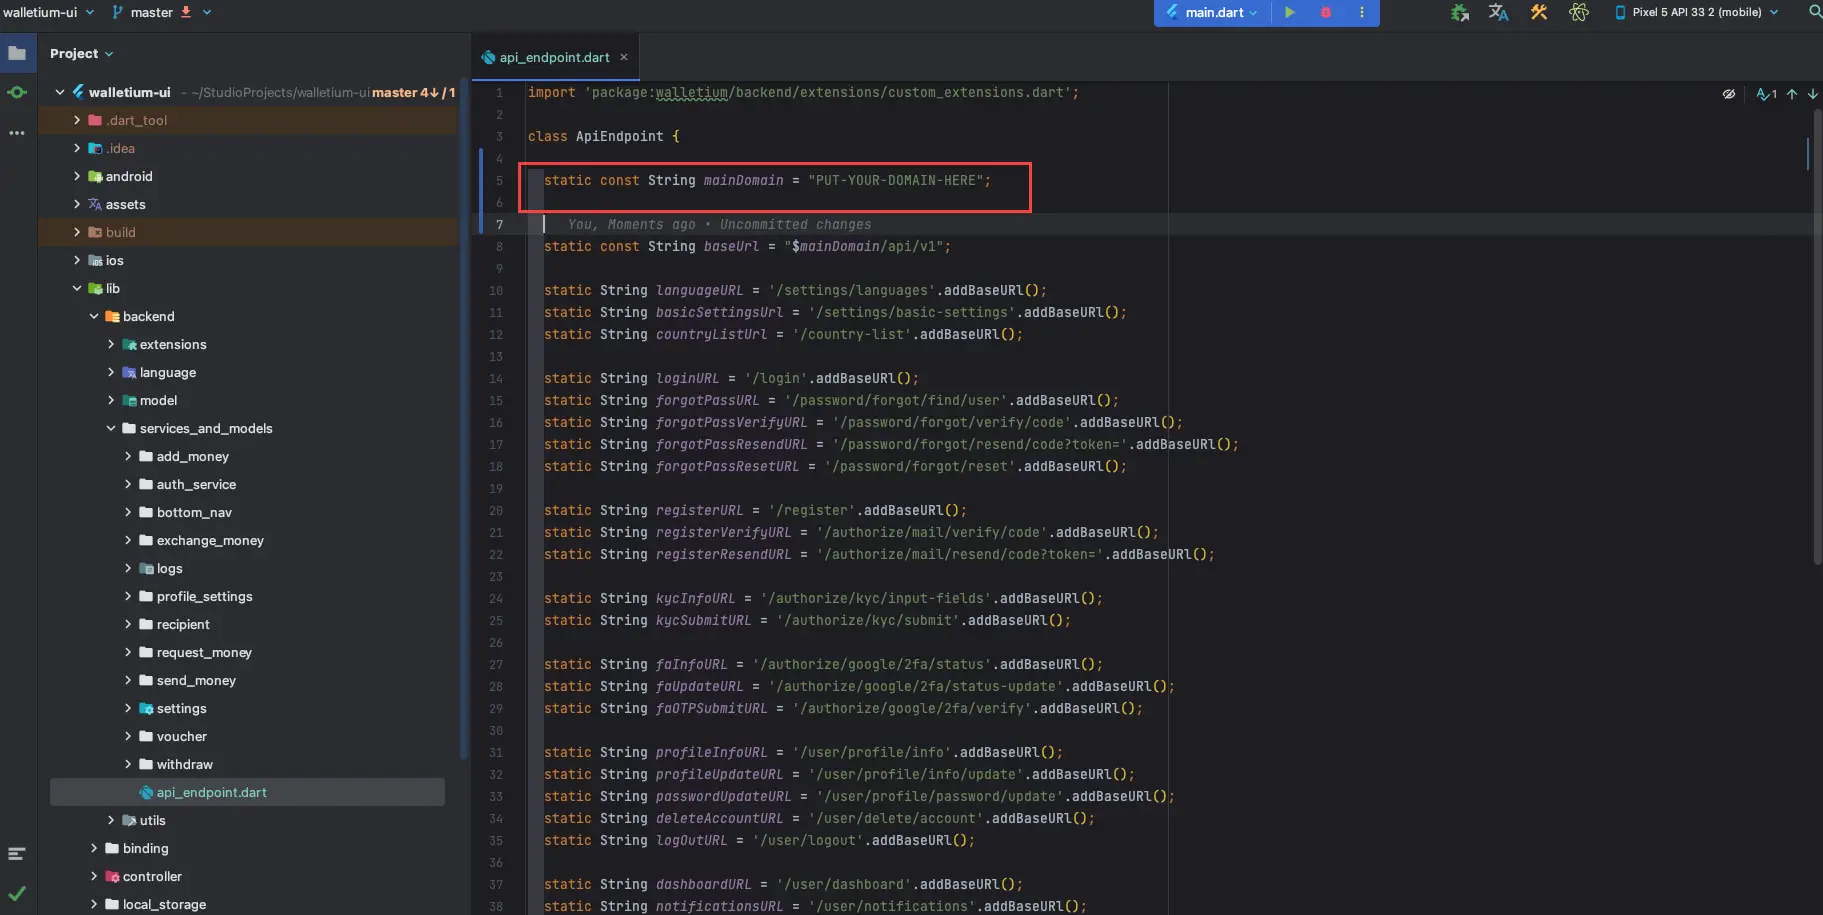The image size is (1823, 915).
Task: Click the incoming commits update arrow by master
Action: pos(186,12)
